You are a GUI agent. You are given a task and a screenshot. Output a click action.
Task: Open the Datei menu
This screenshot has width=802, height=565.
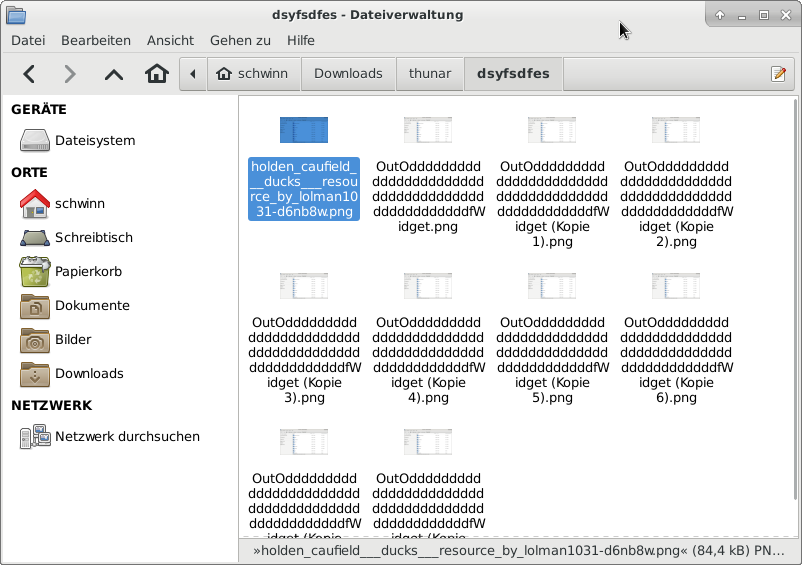[28, 40]
